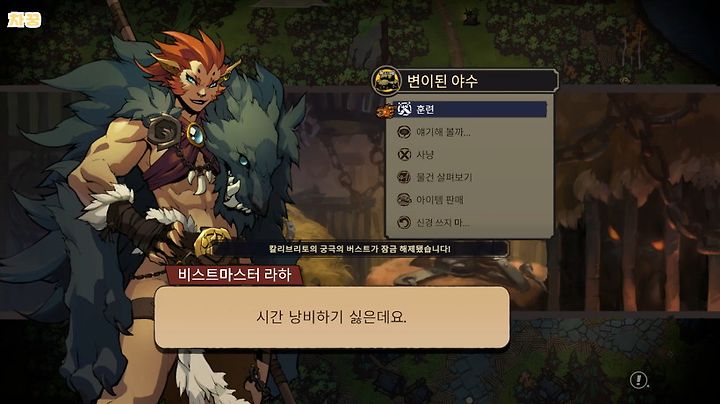Open 물건 살펴보기 menu entry

tap(470, 177)
